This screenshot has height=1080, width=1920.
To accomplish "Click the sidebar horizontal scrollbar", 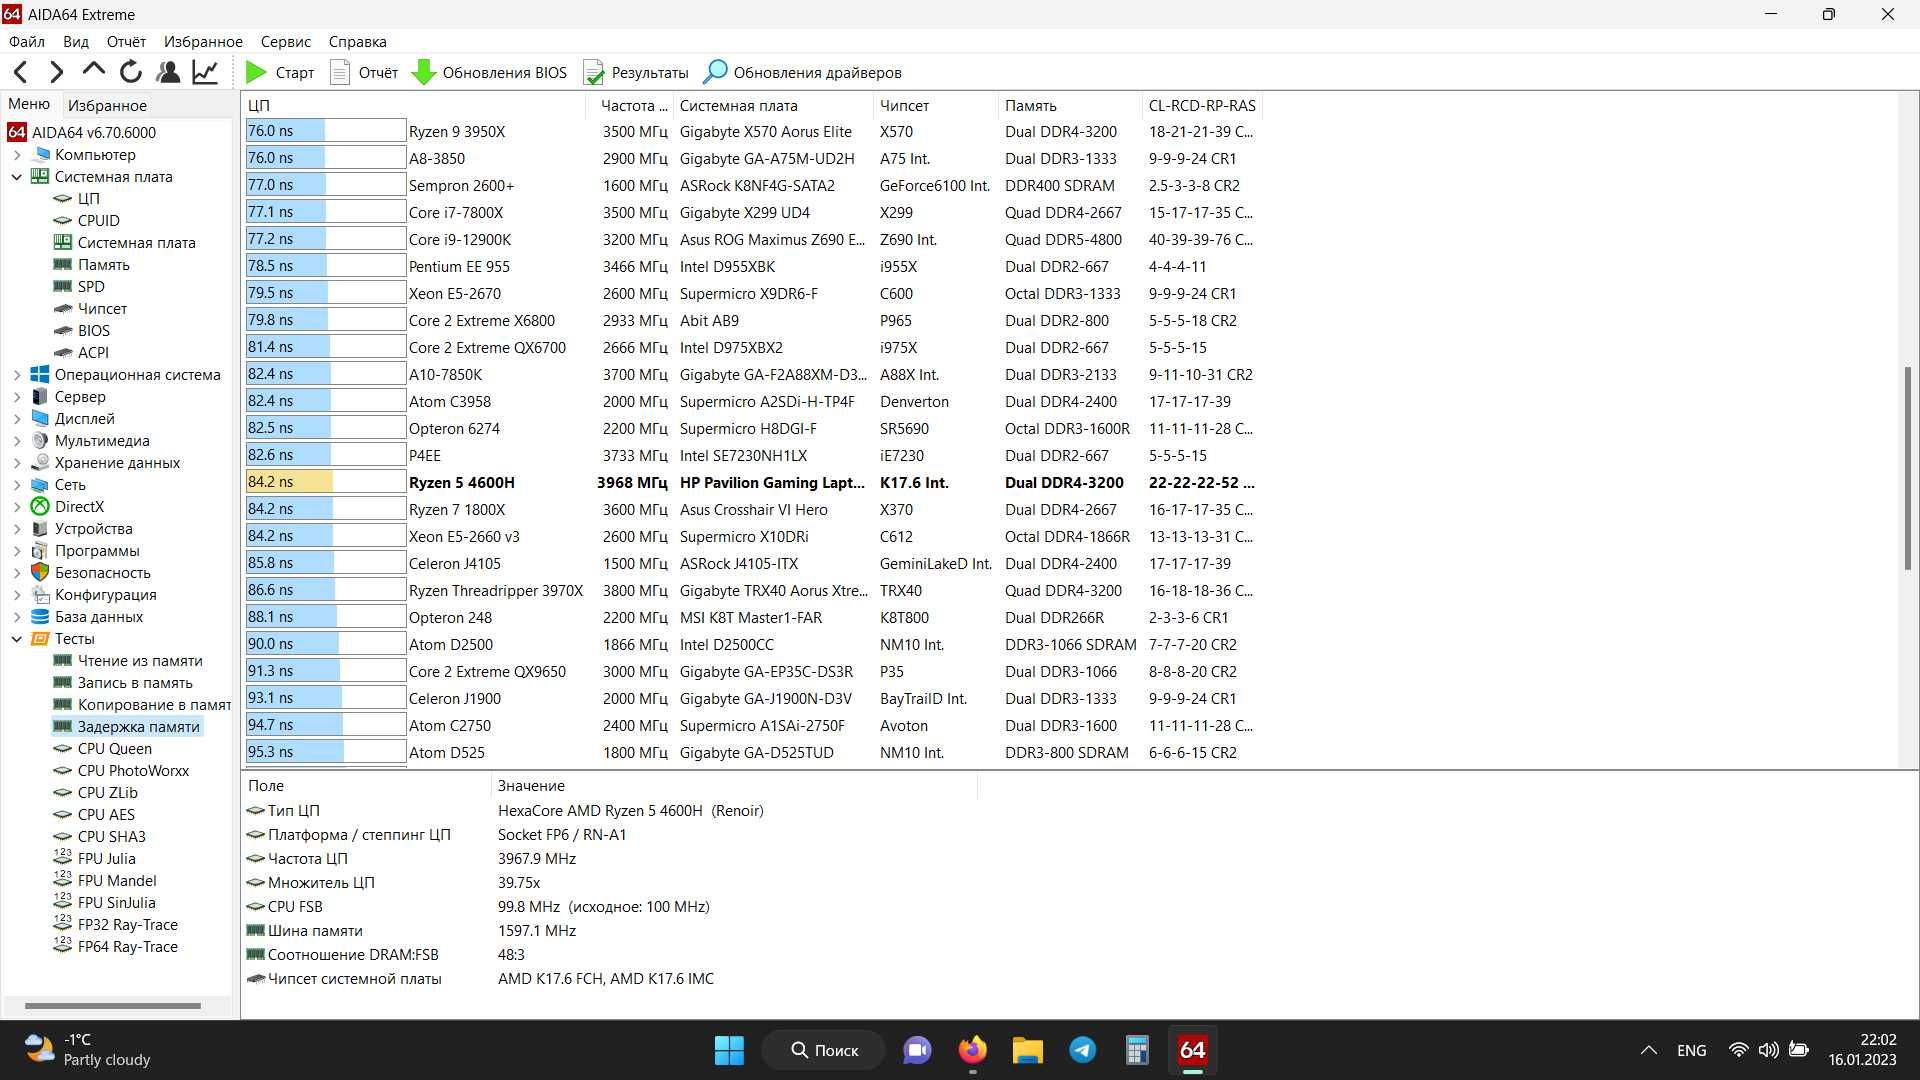I will tap(112, 1005).
